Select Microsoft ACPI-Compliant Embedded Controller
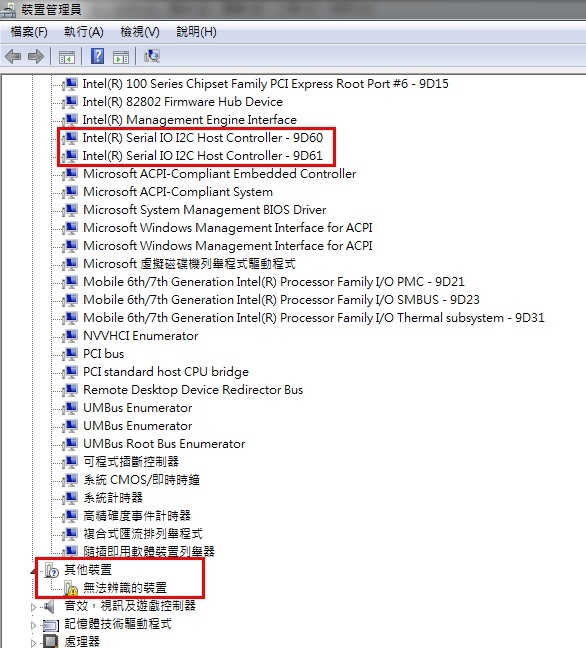The image size is (586, 648). 219,174
